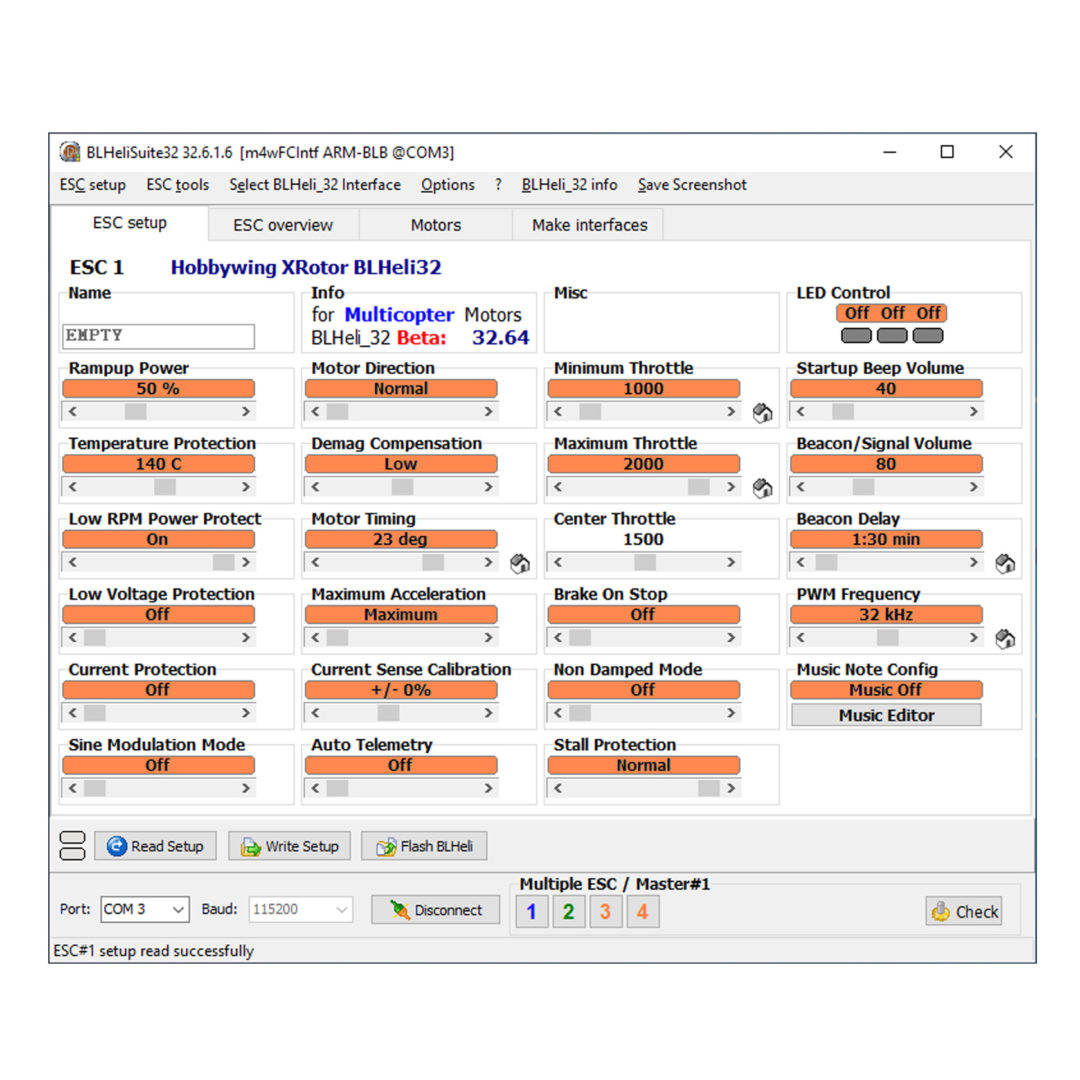
Task: Click Save Screenshot in the menu bar
Action: coord(692,185)
